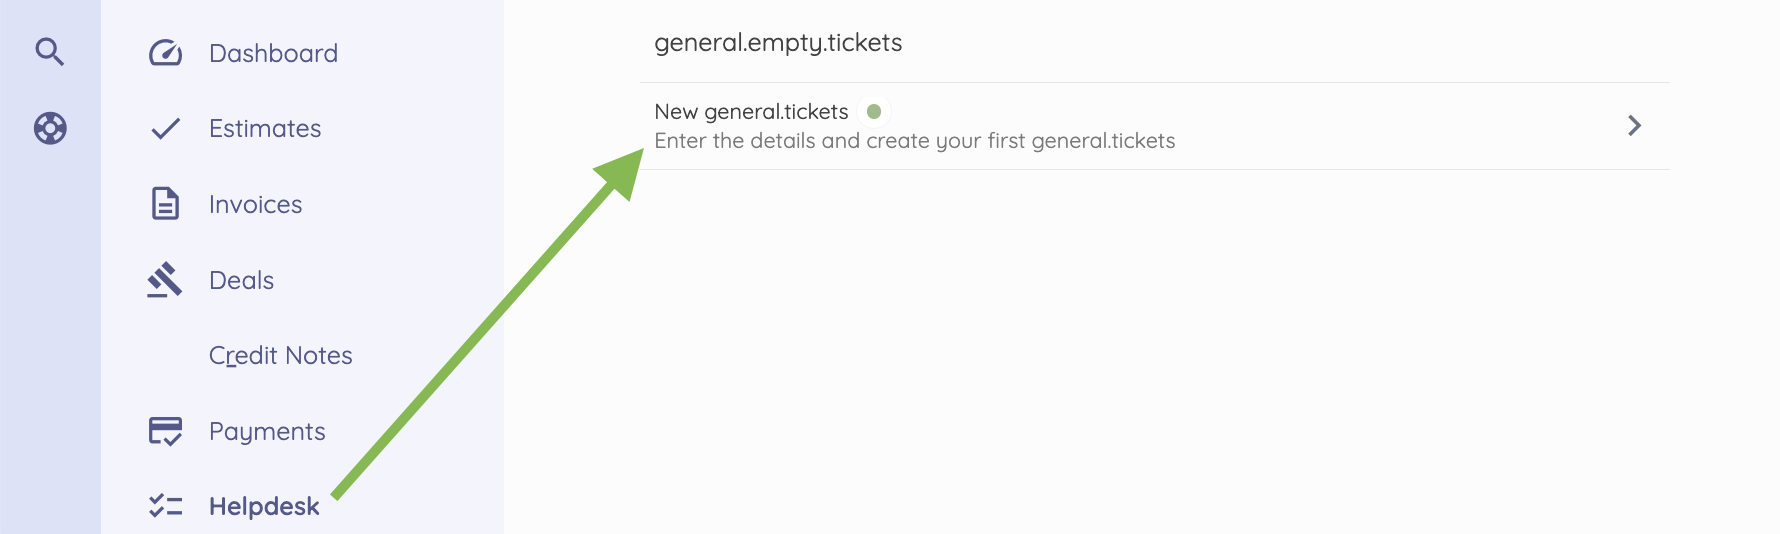Image resolution: width=1780 pixels, height=534 pixels.
Task: Open the Deals section
Action: click(x=241, y=280)
